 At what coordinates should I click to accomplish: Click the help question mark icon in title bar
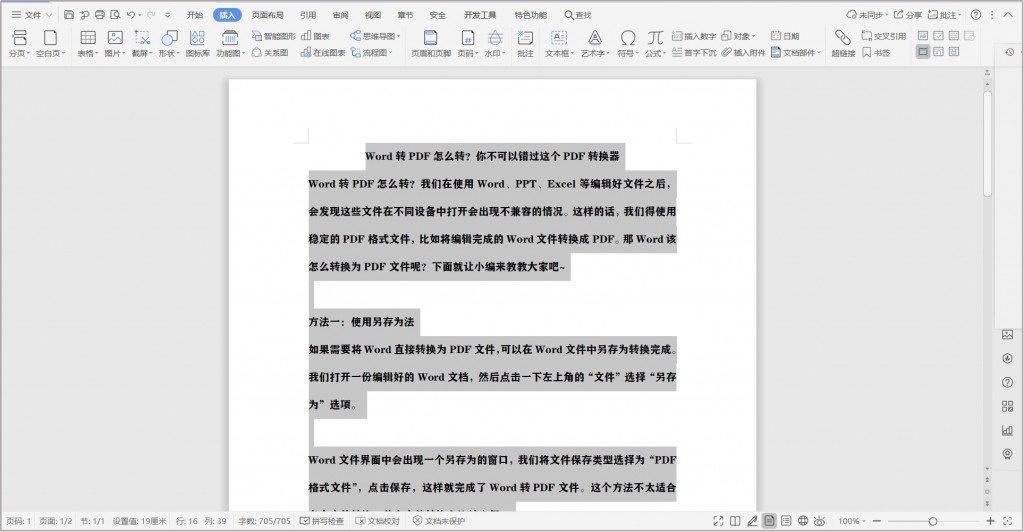point(976,14)
